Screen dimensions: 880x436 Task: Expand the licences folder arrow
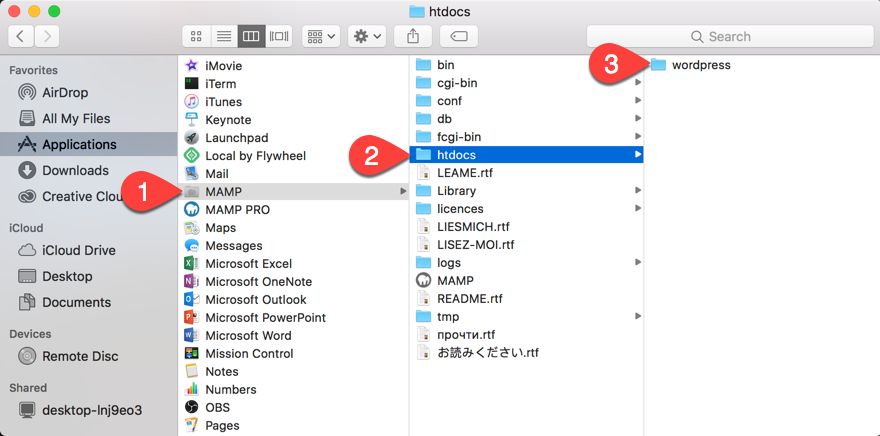pyautogui.click(x=638, y=209)
